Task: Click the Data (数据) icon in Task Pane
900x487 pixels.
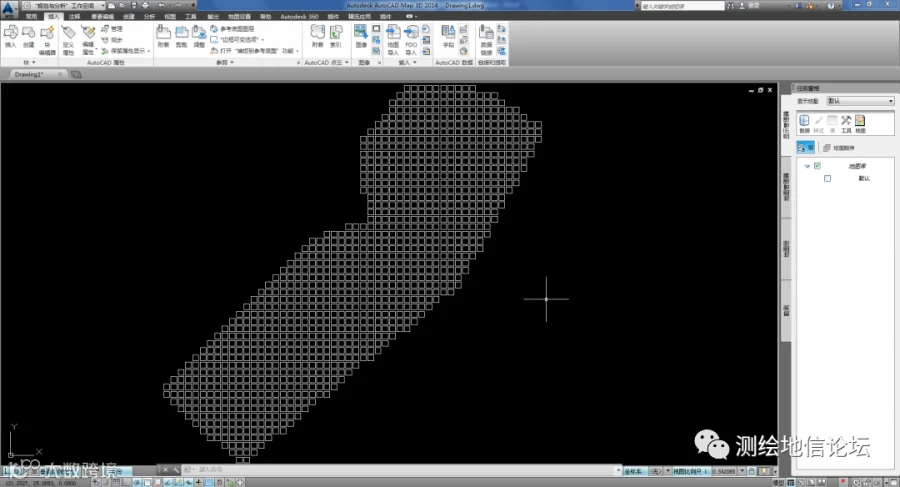Action: point(804,123)
